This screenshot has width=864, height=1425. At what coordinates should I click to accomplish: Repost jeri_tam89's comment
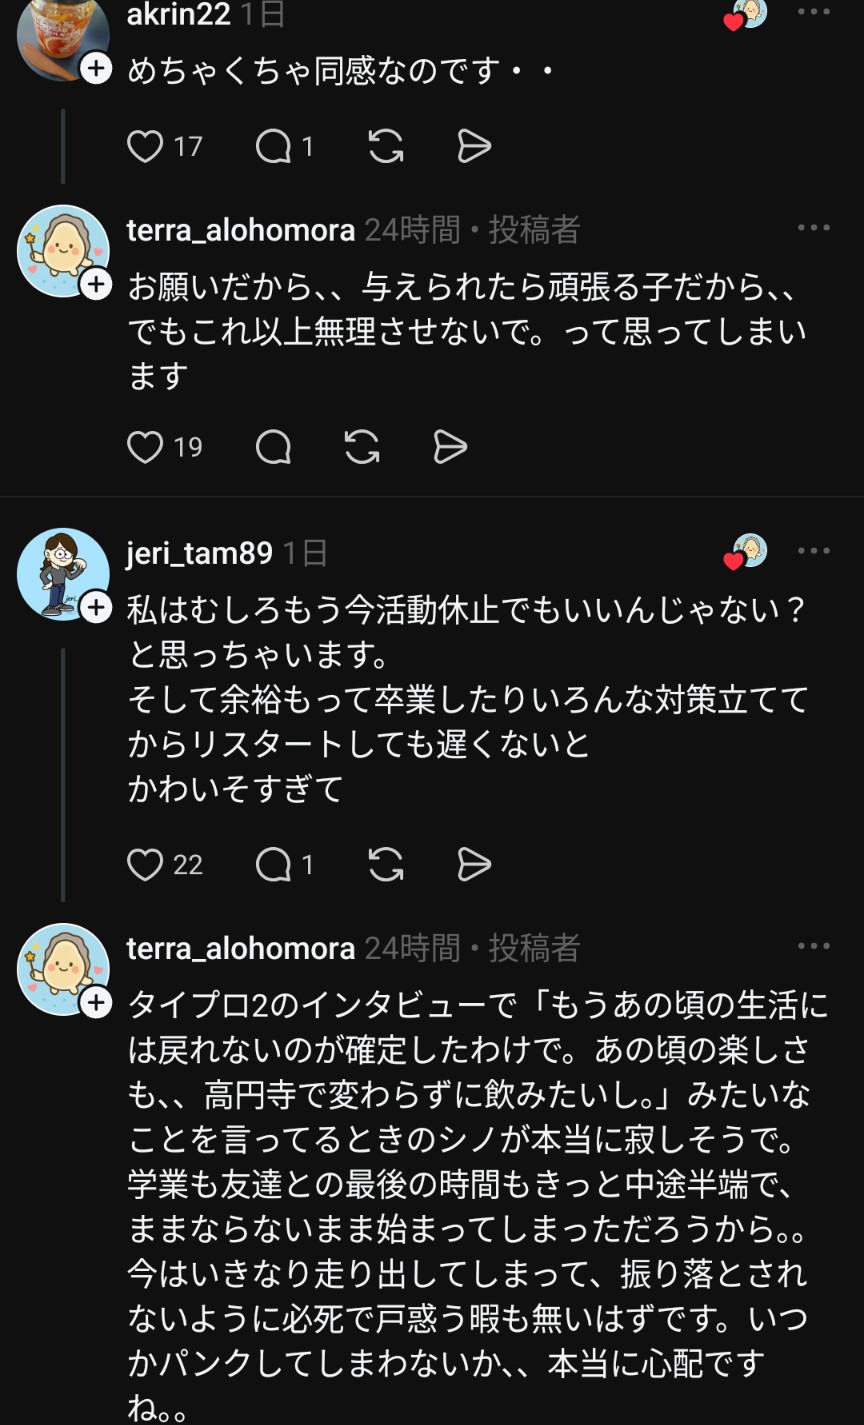pos(386,864)
